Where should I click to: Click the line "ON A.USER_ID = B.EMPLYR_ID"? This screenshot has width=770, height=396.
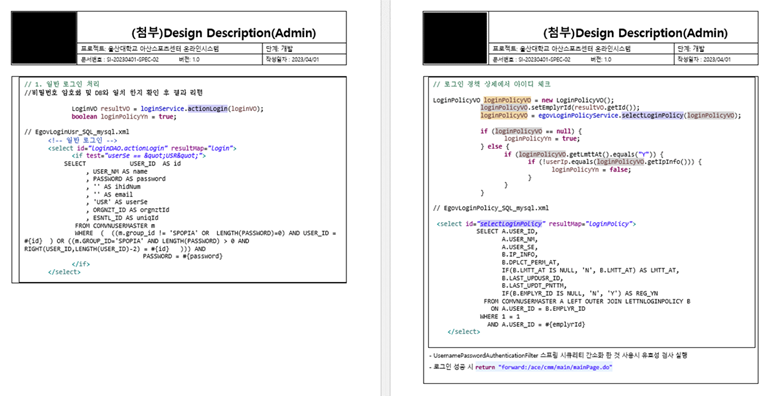coord(538,309)
